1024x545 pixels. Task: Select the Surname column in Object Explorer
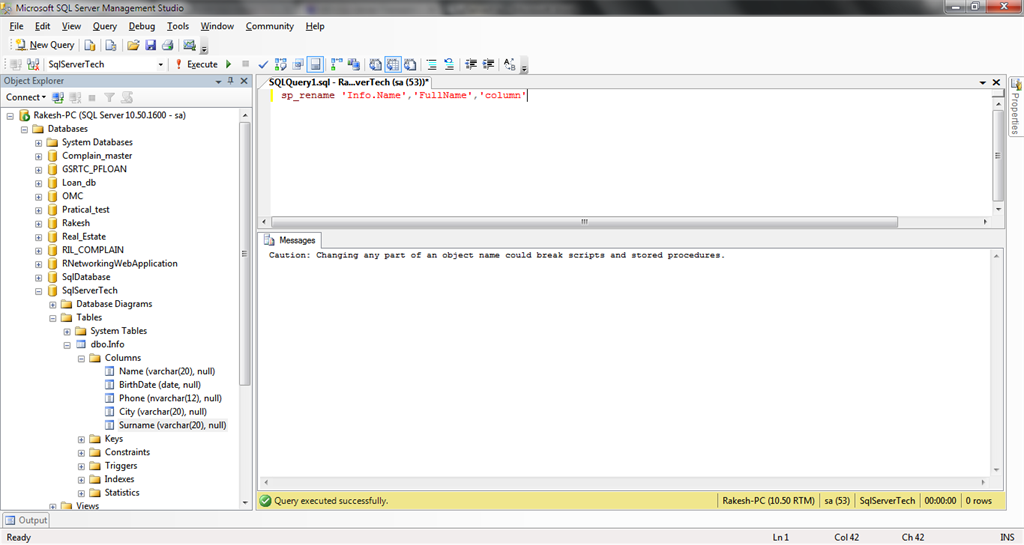172,425
